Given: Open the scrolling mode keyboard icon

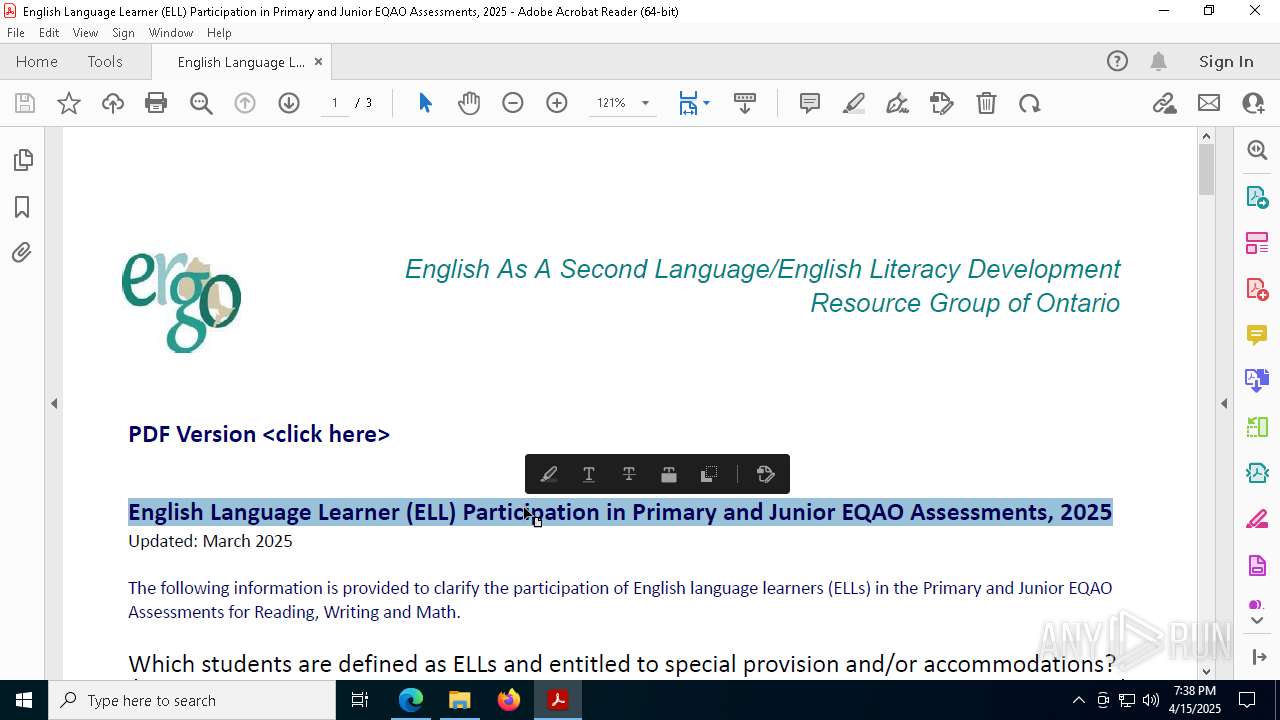Looking at the screenshot, I should coord(745,103).
